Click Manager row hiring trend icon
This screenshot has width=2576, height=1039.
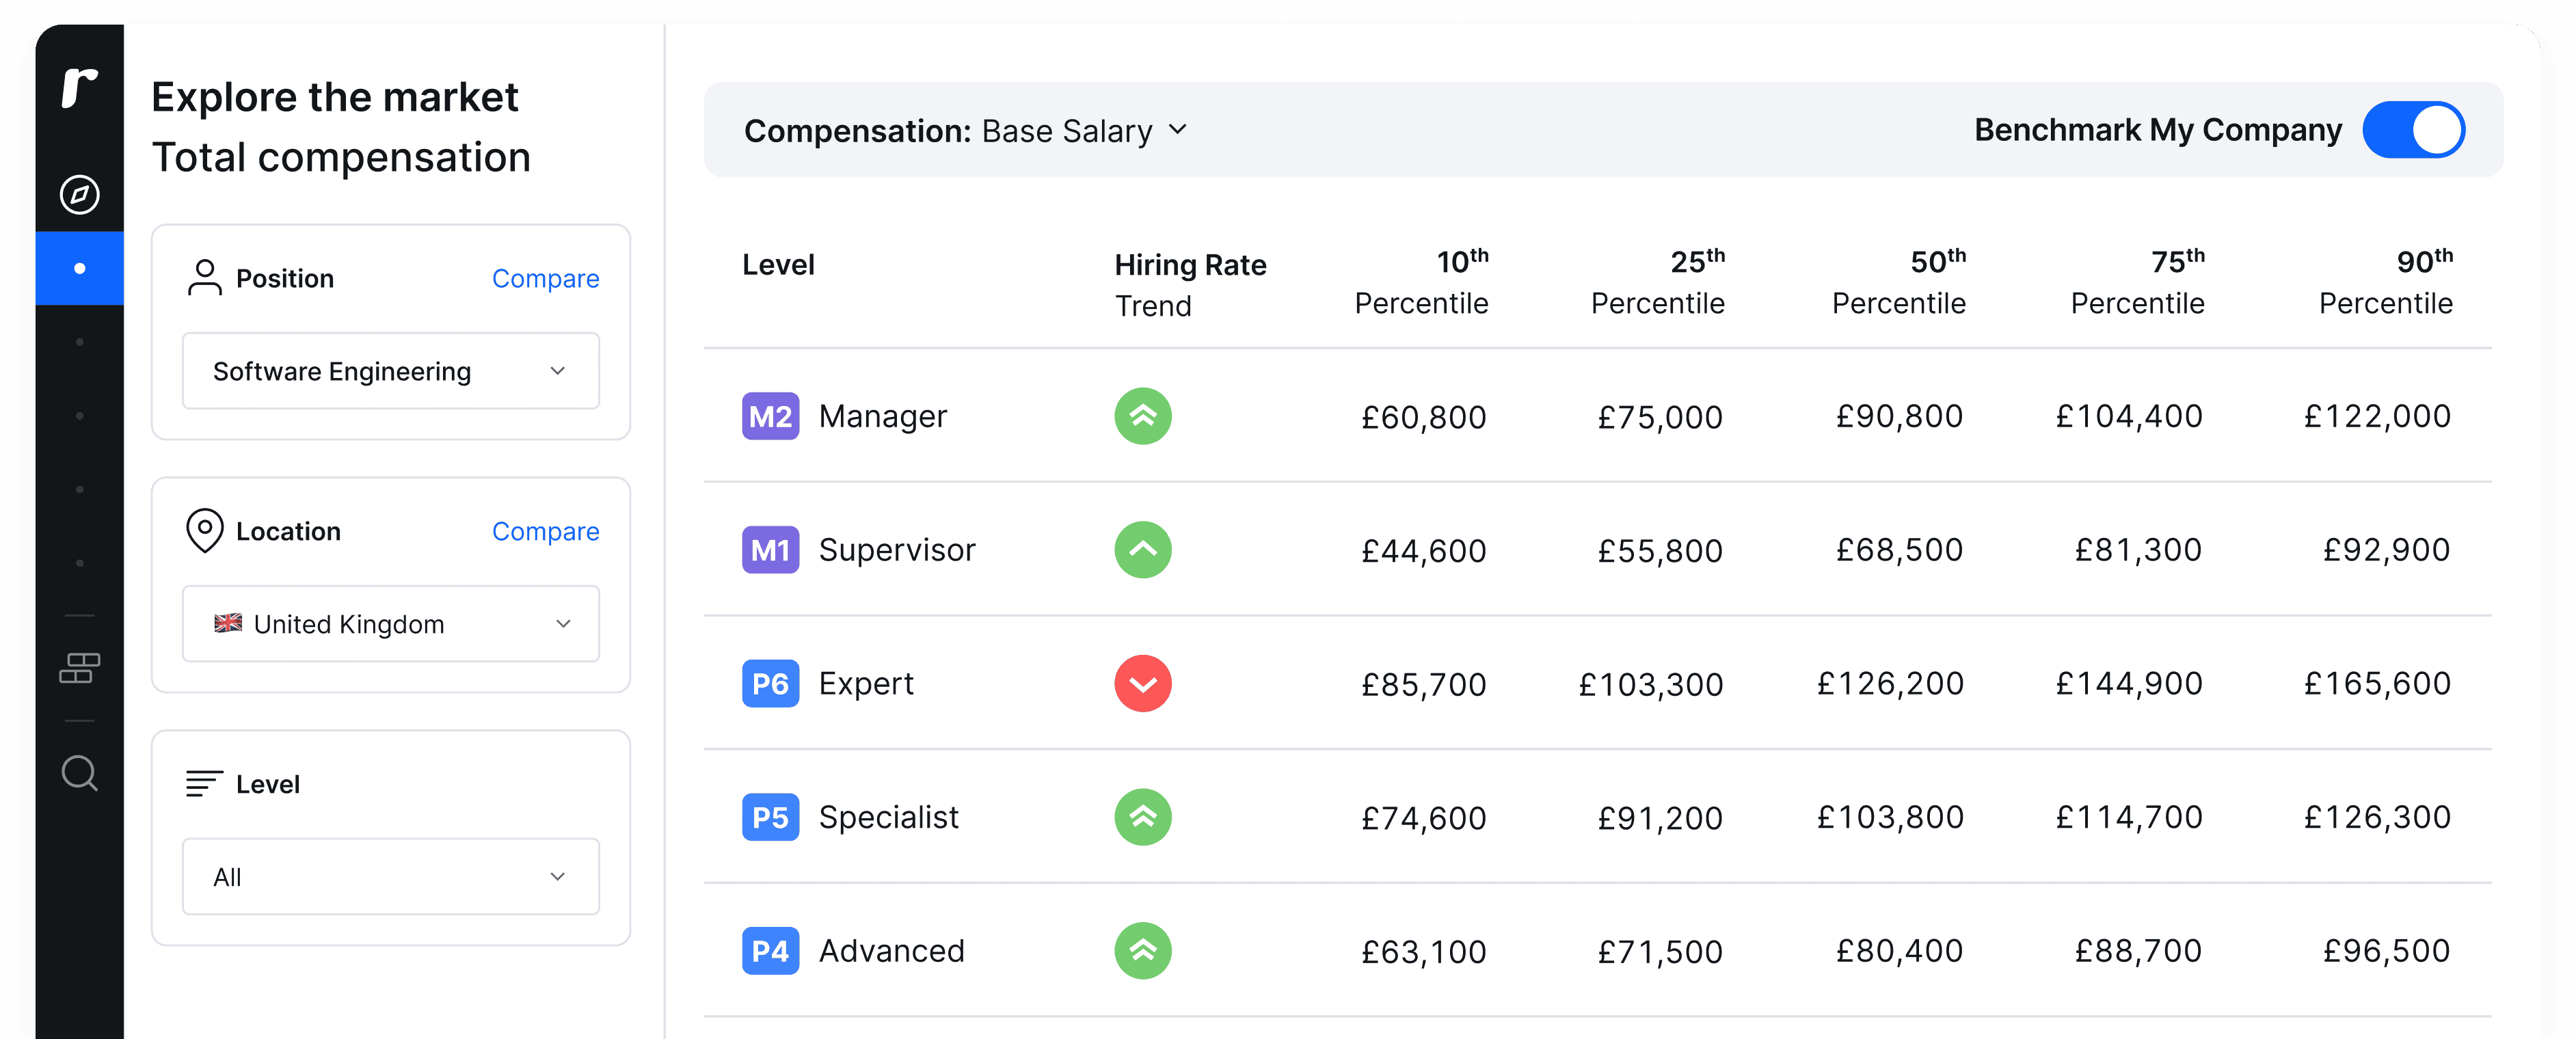tap(1143, 416)
